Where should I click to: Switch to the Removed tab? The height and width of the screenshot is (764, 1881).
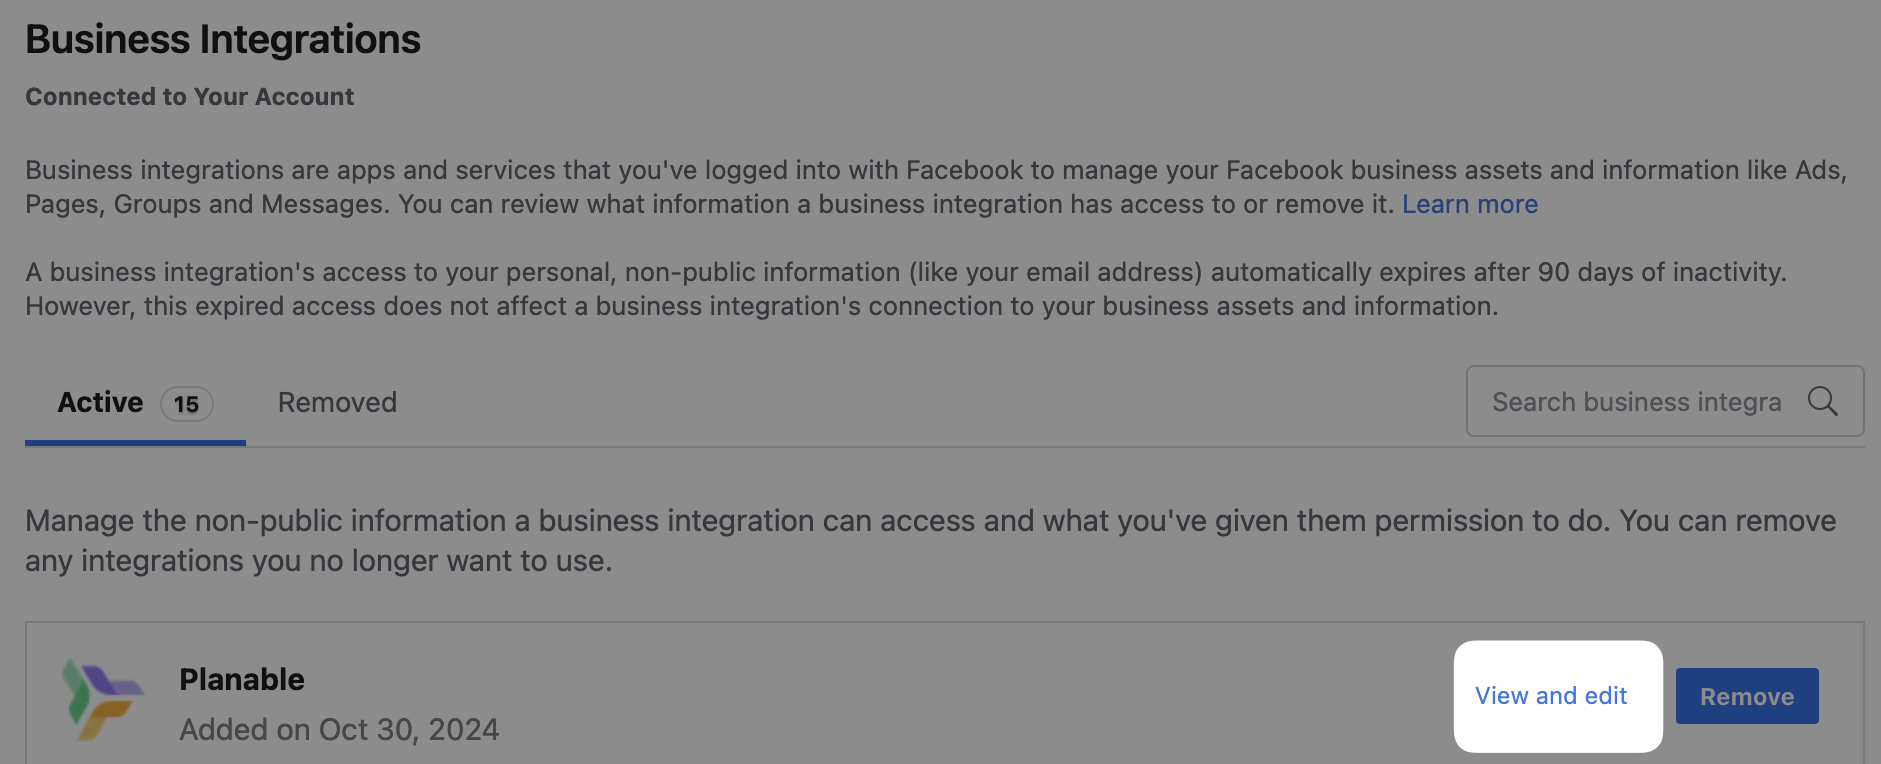[x=337, y=402]
